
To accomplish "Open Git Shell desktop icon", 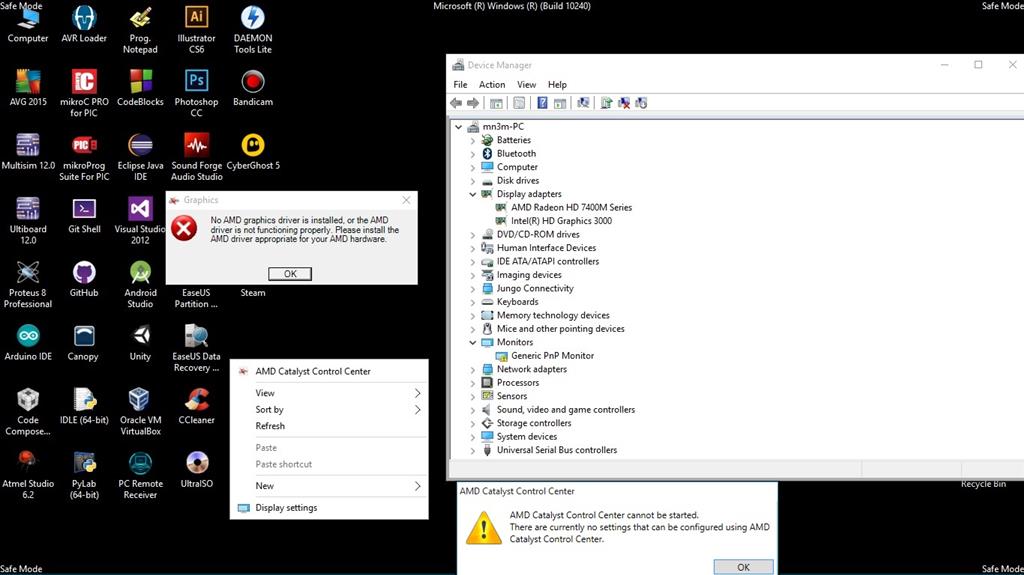I will pos(84,215).
